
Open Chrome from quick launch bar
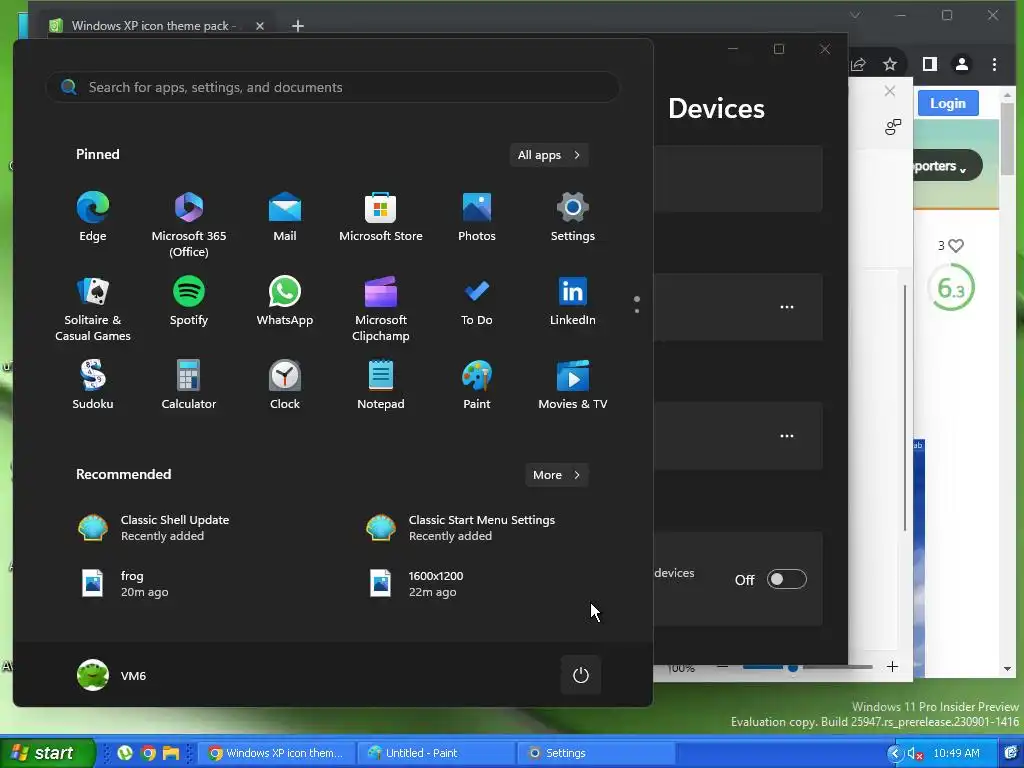[x=148, y=753]
